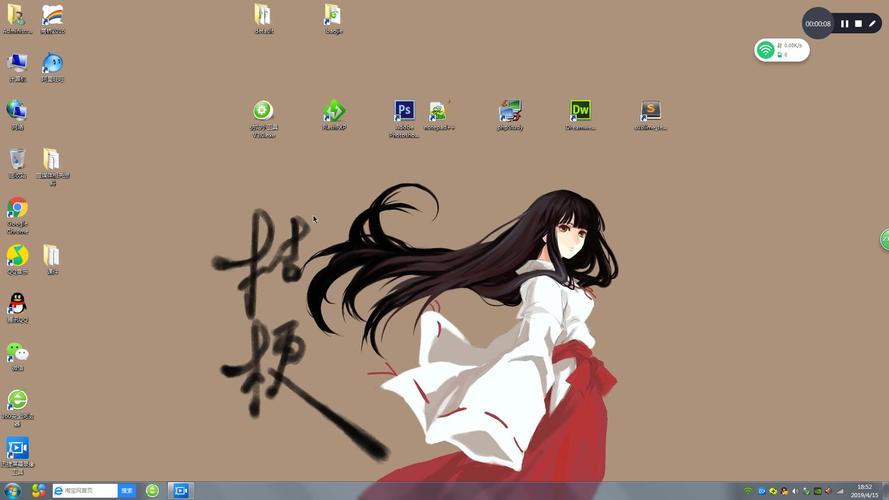889x500 pixels.
Task: Launch the green gear tools shortcut
Action: pos(263,118)
